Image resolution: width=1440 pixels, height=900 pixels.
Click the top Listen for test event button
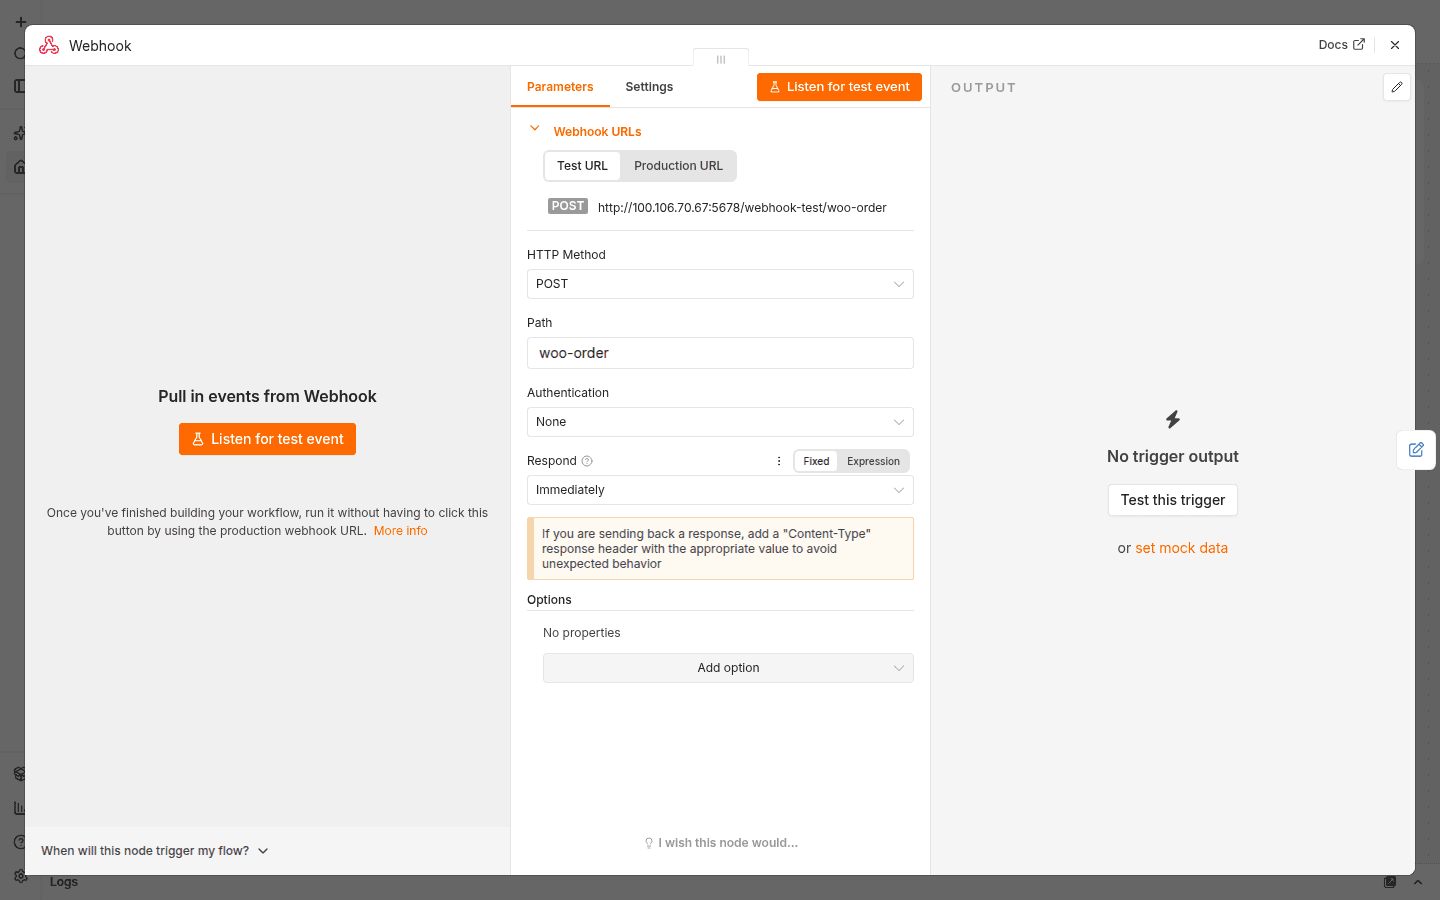tap(839, 87)
